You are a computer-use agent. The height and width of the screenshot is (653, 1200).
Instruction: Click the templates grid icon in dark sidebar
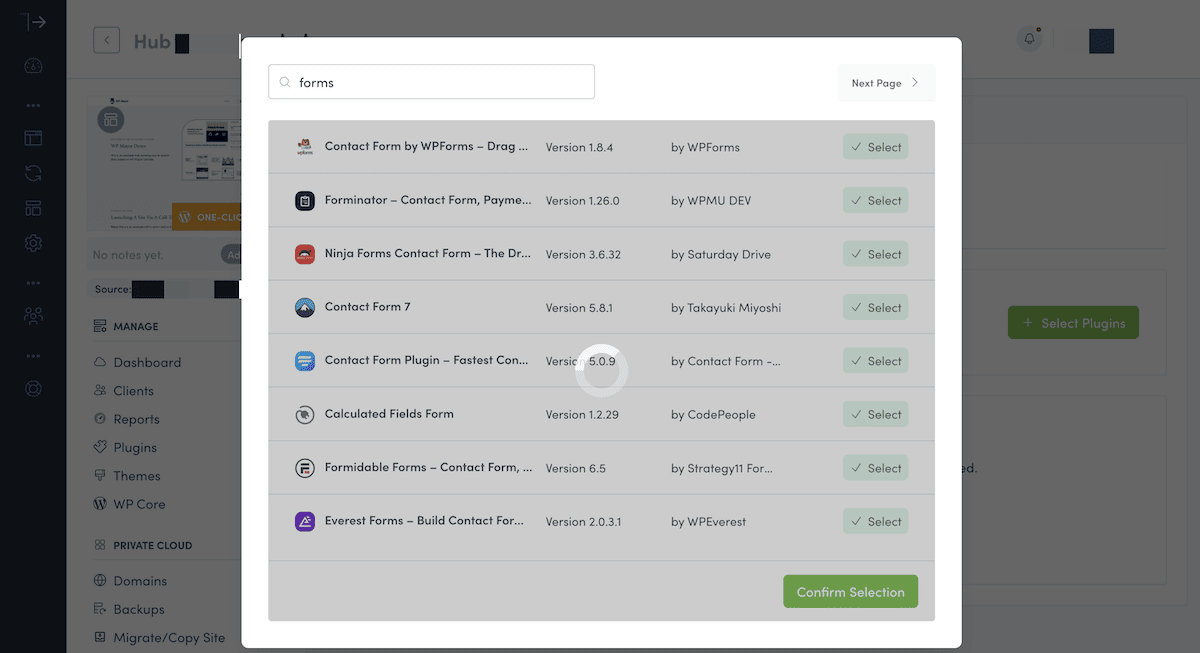pos(34,208)
